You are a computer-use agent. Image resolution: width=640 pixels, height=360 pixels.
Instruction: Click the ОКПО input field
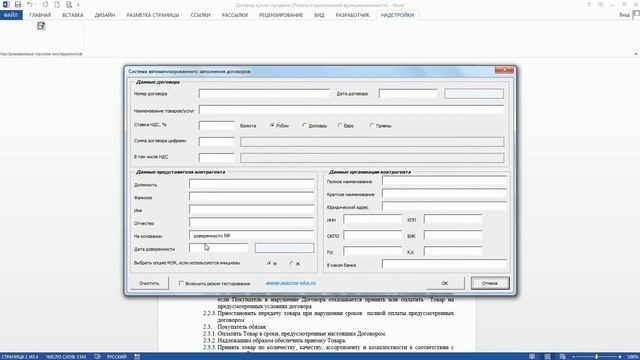(x=373, y=236)
